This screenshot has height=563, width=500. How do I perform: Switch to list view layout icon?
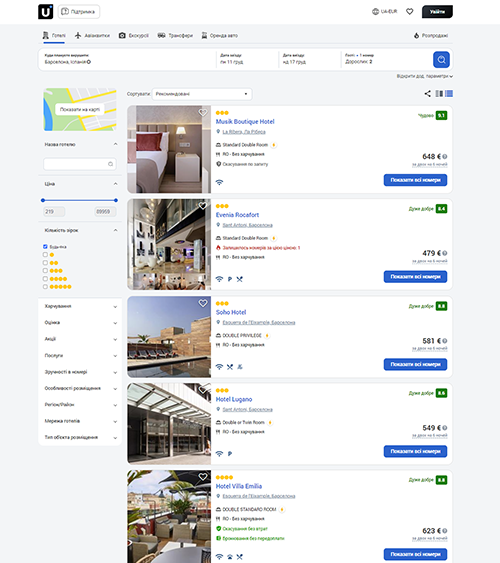pos(449,94)
